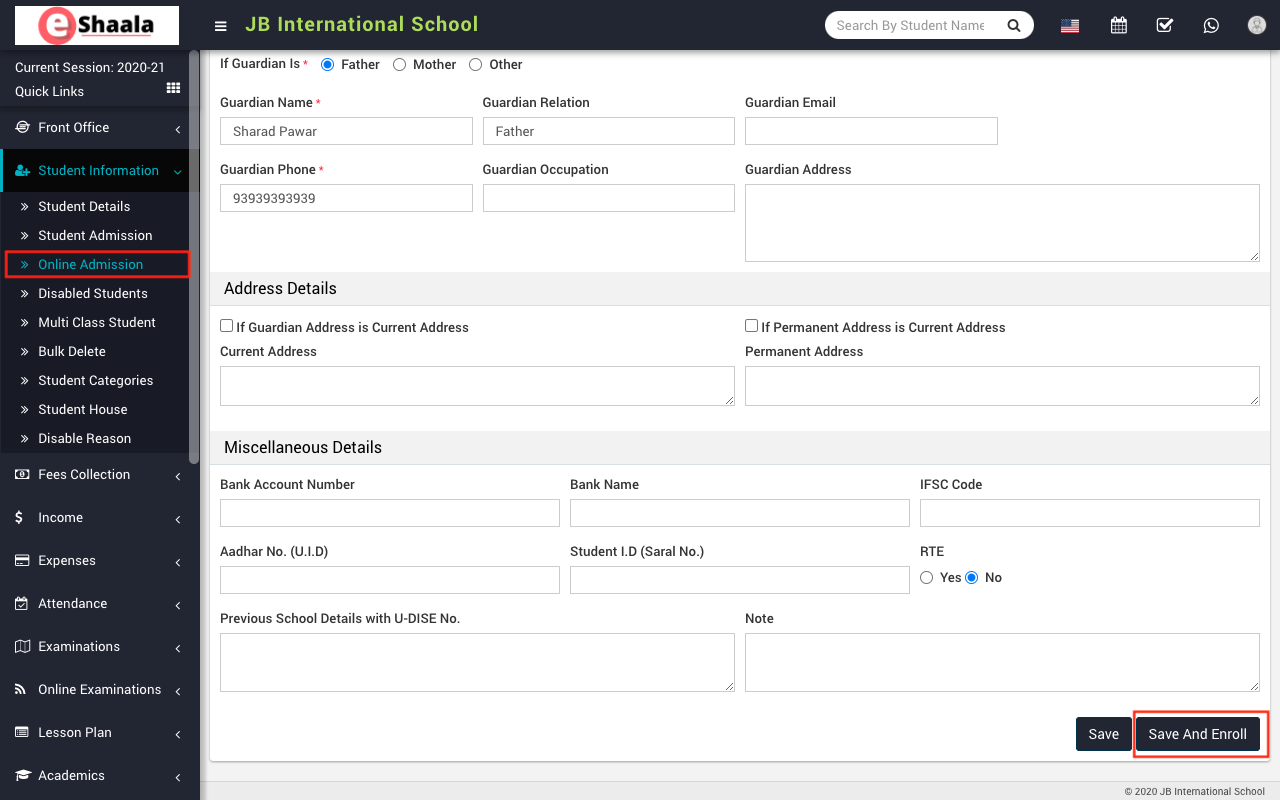Click the WhatsApp icon in header

point(1211,26)
